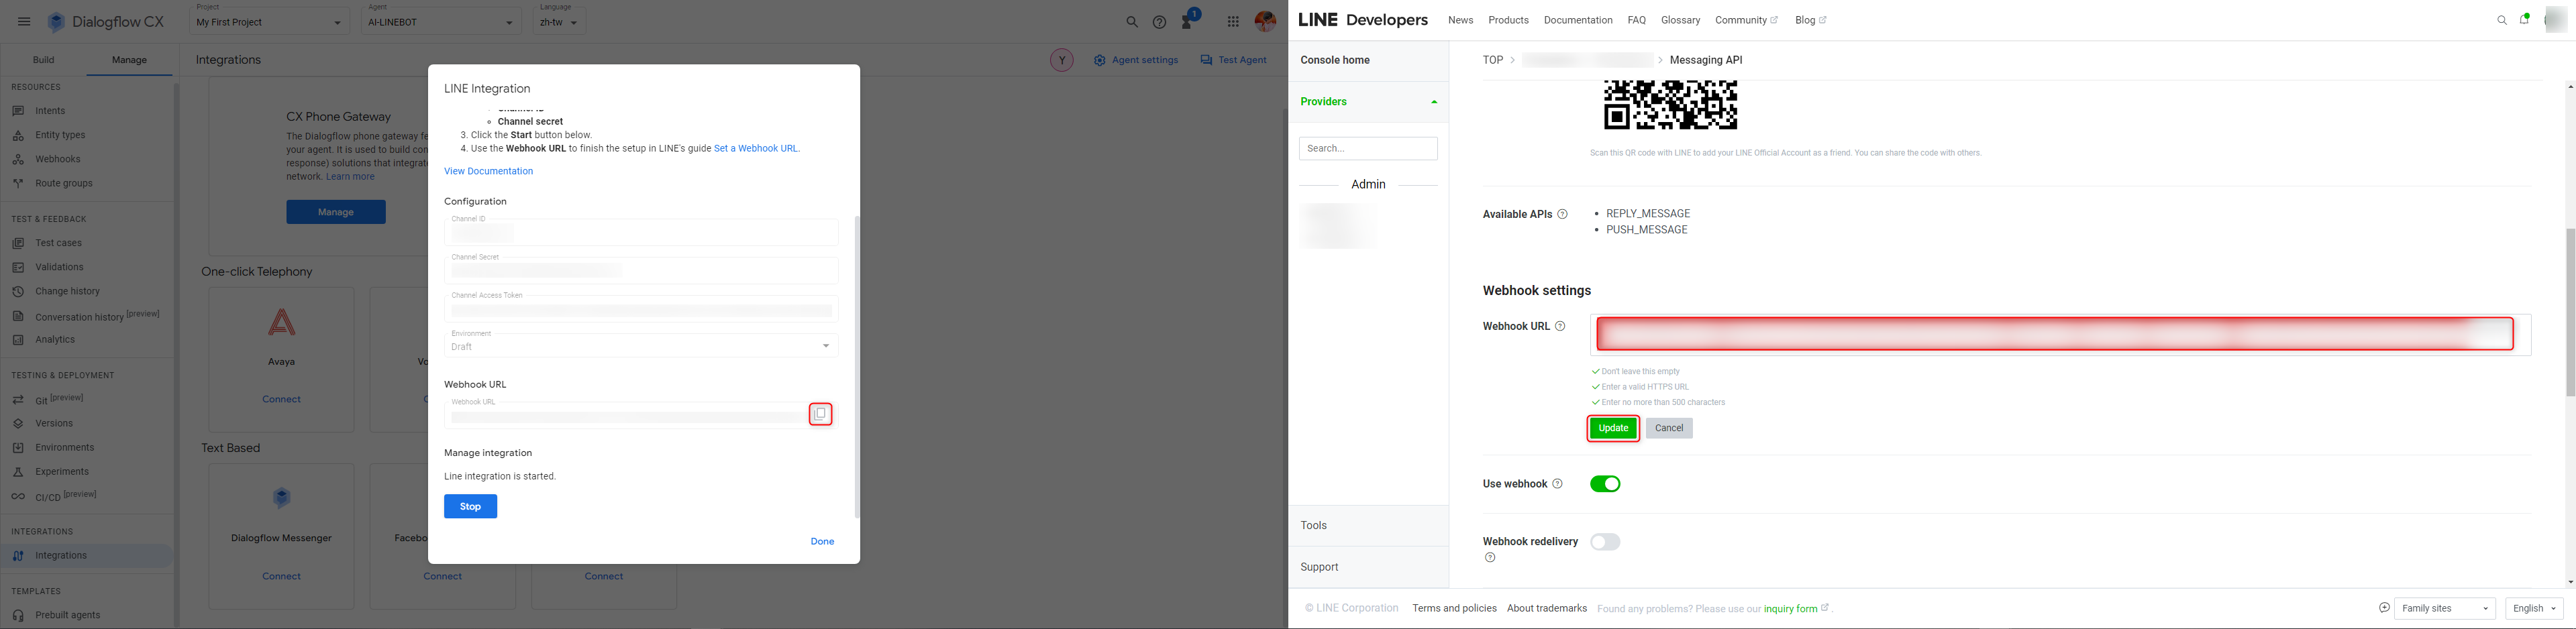Click Done in the LINE Integration dialog

822,542
